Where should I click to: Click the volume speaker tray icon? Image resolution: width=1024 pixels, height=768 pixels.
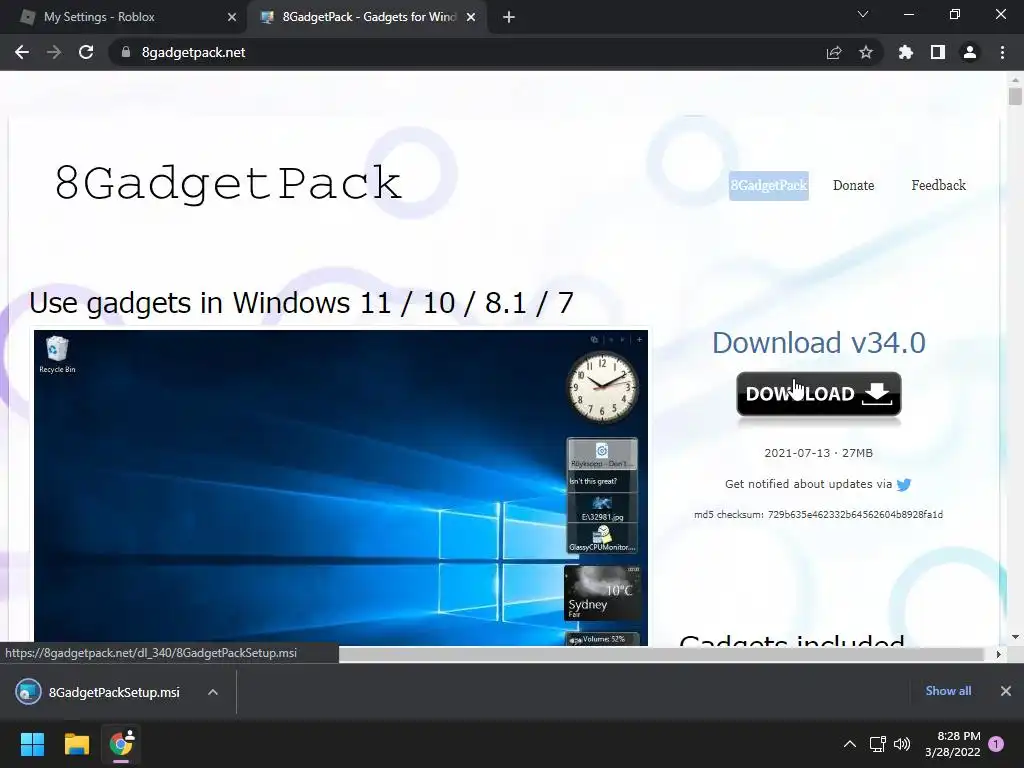pyautogui.click(x=902, y=744)
